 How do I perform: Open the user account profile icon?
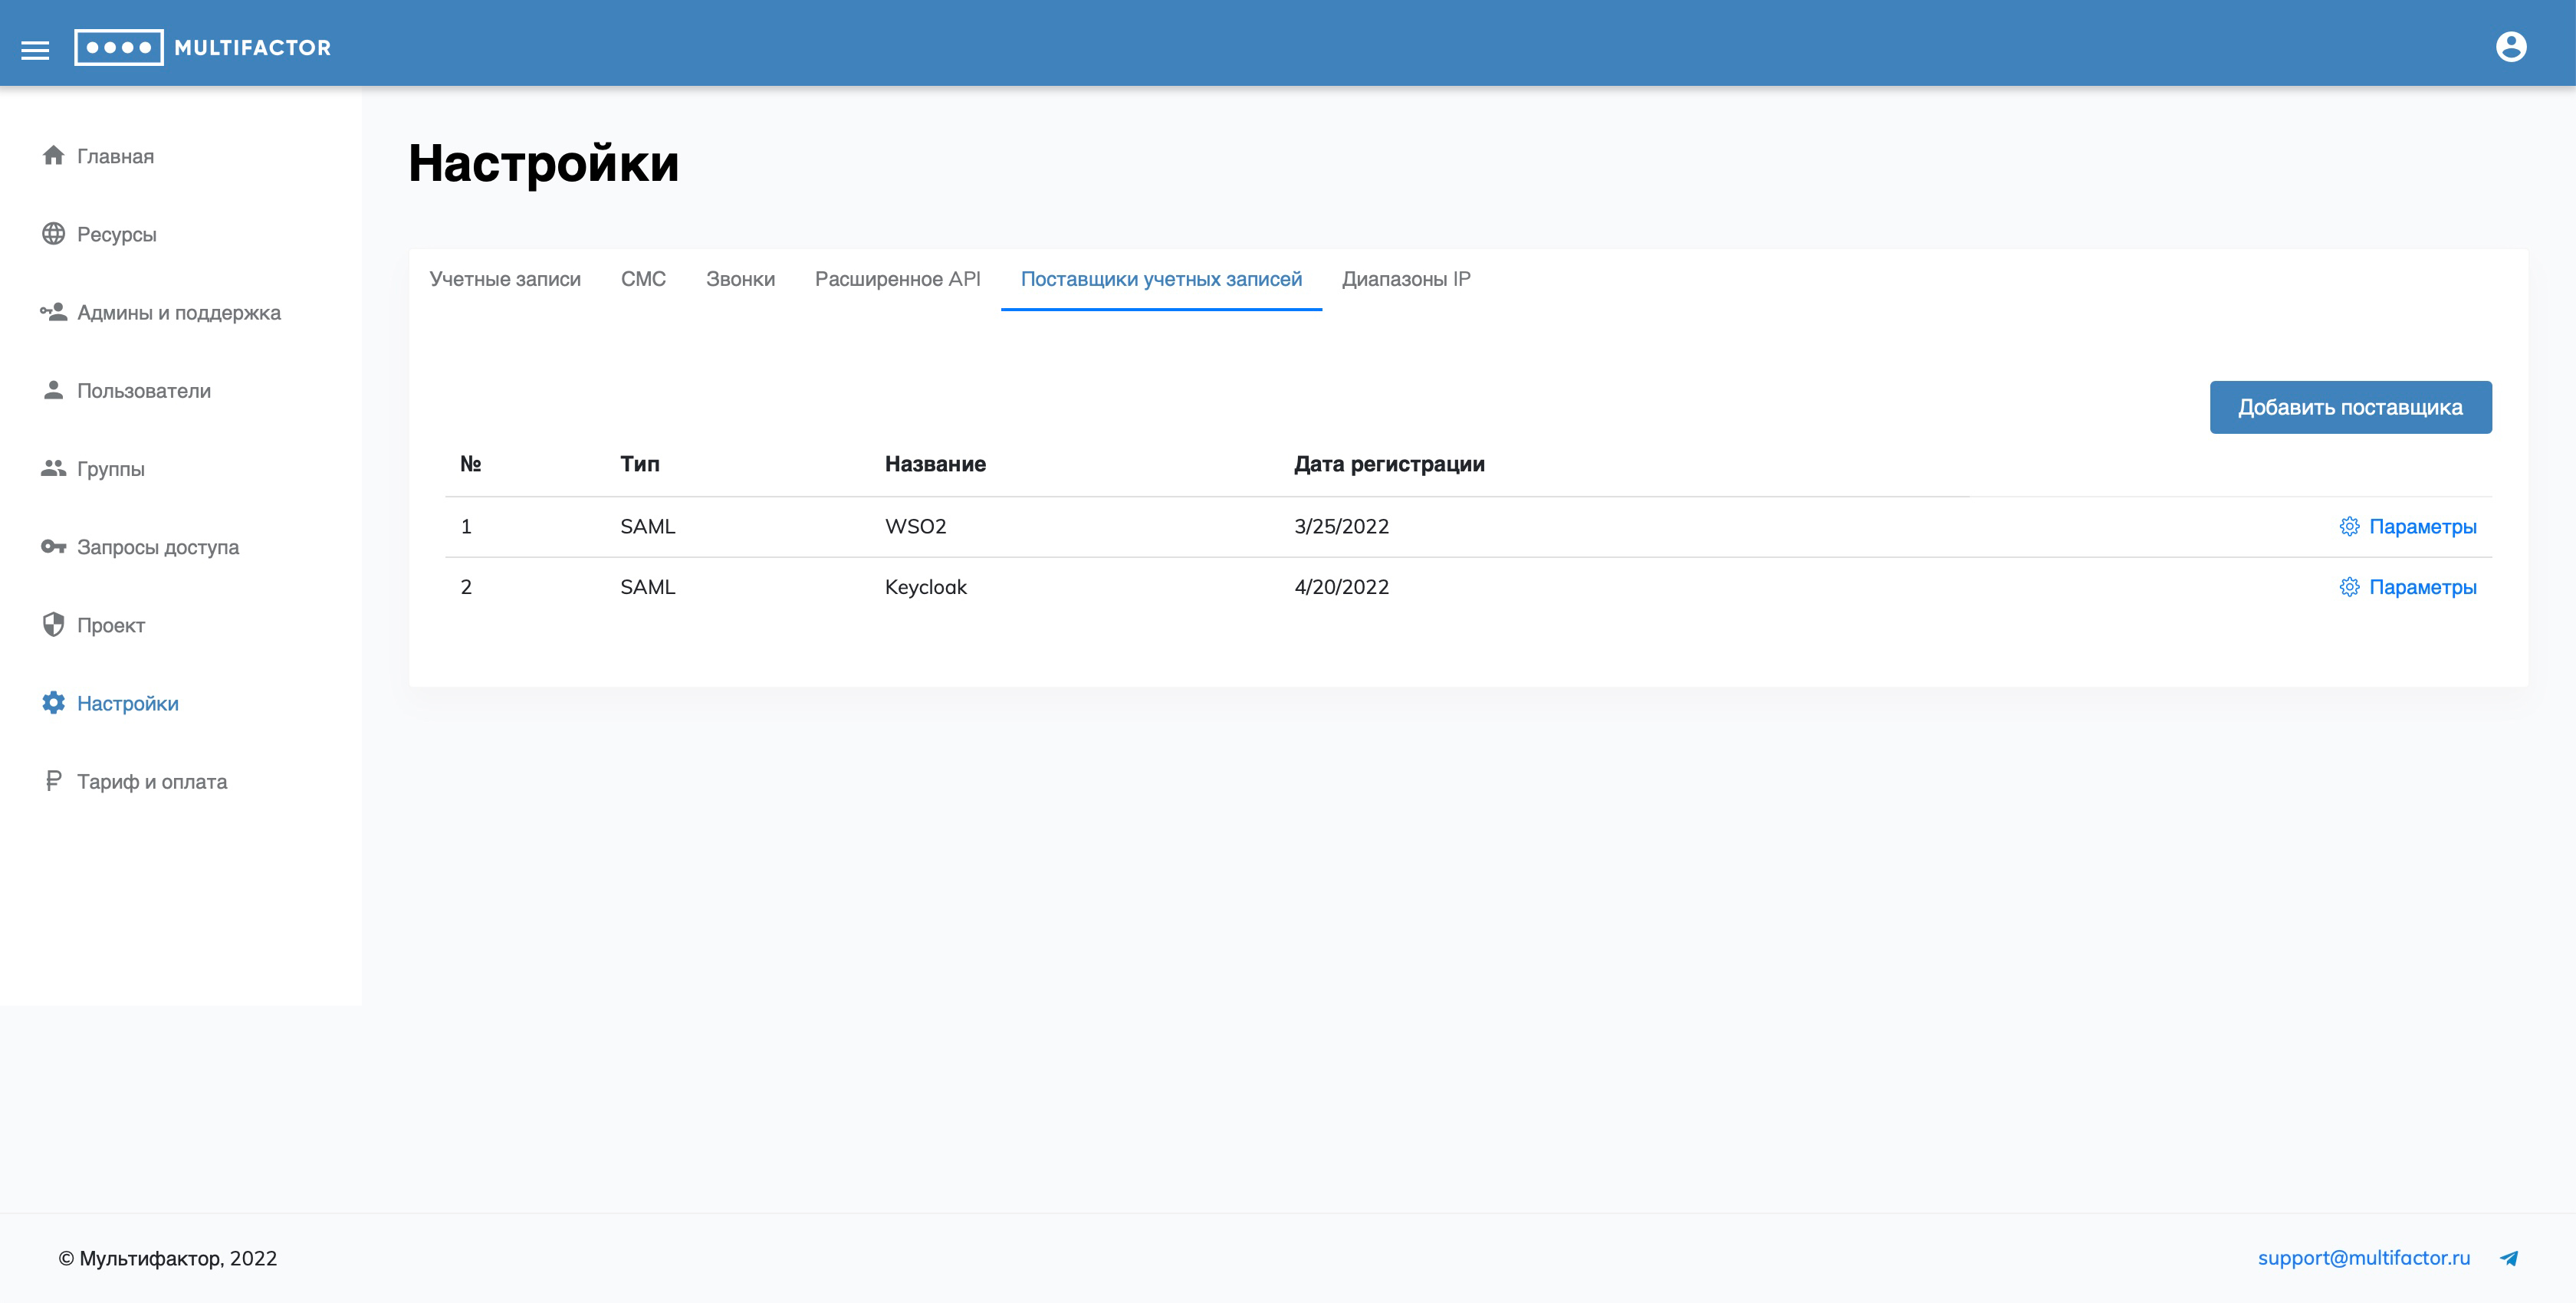point(2510,47)
